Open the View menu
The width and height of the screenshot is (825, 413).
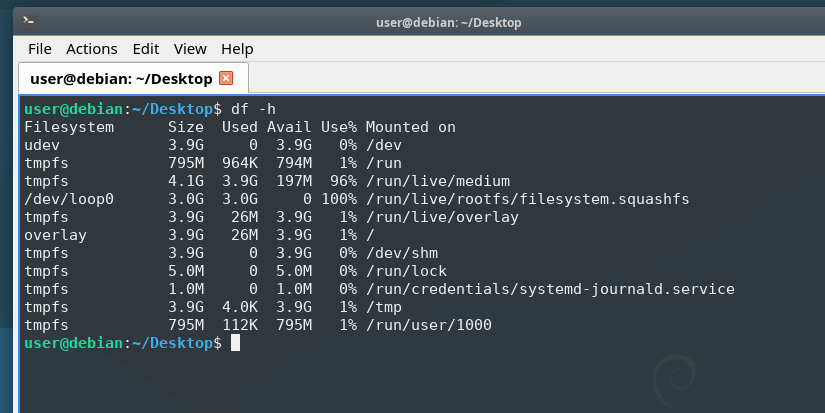tap(190, 49)
